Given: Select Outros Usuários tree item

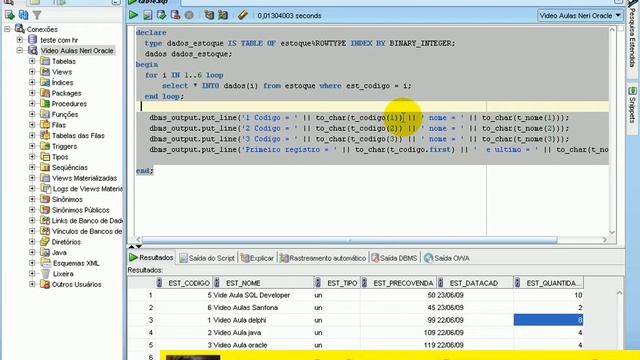Looking at the screenshot, I should (x=76, y=284).
